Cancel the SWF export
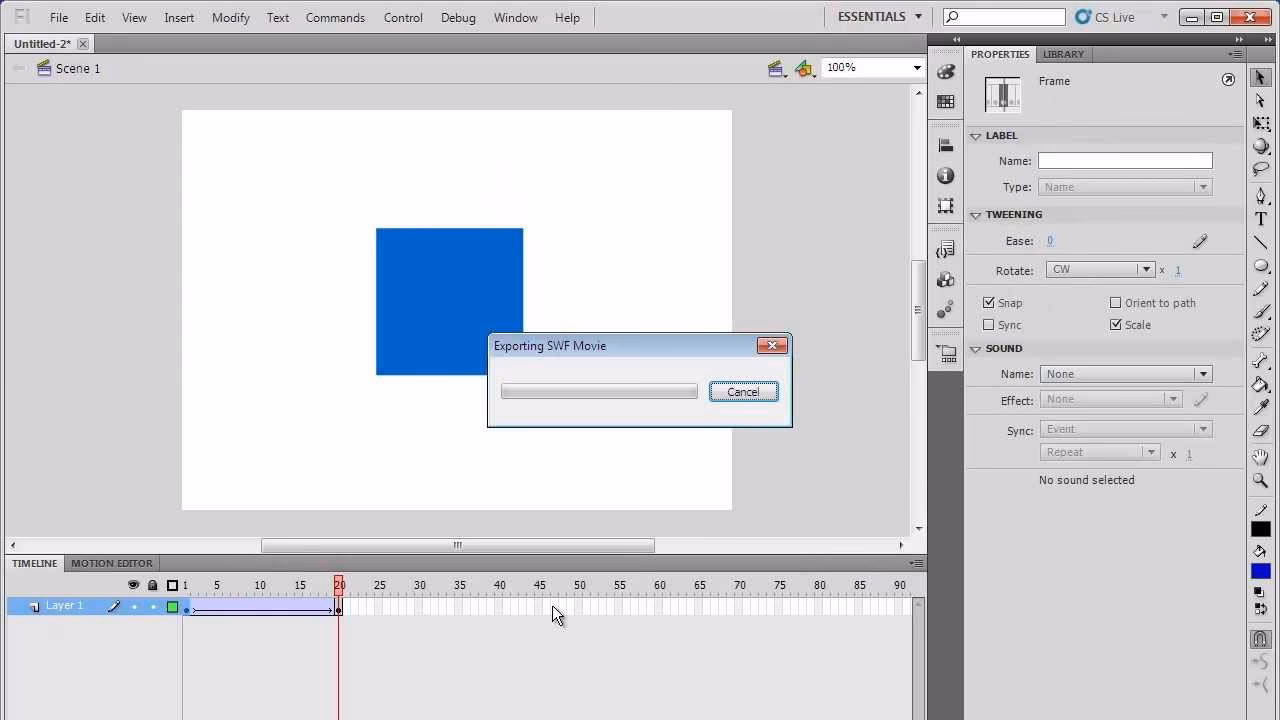The width and height of the screenshot is (1280, 720). pos(743,391)
